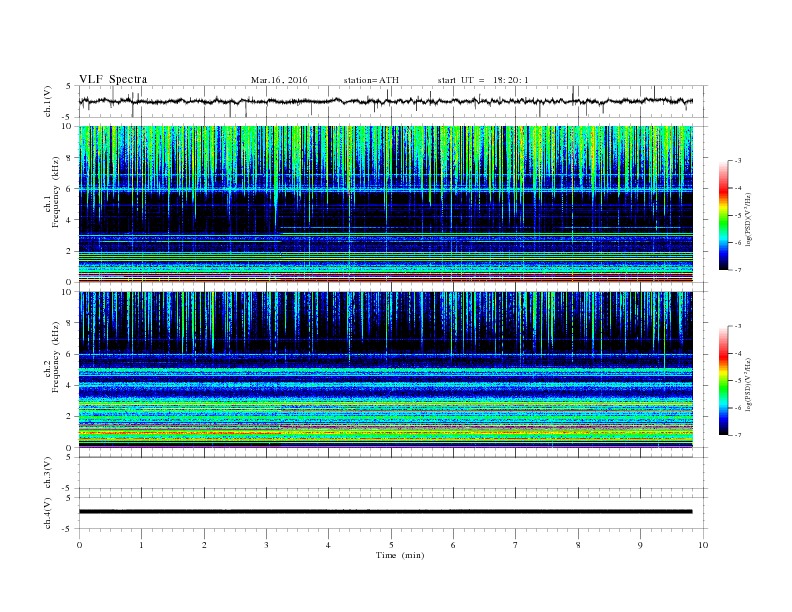Image resolution: width=792 pixels, height=612 pixels.
Task: Click the "-3" tick on ch.1 colorbar
Action: (737, 161)
